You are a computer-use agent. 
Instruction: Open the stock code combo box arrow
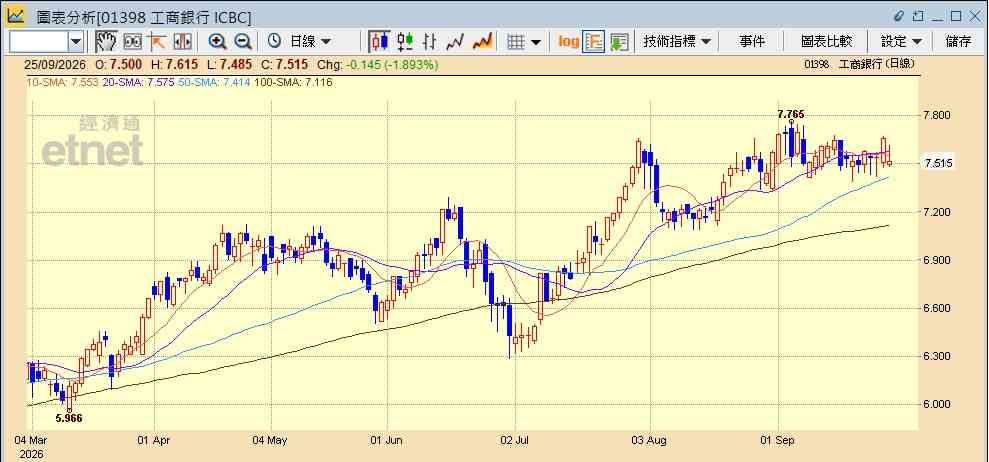(76, 42)
